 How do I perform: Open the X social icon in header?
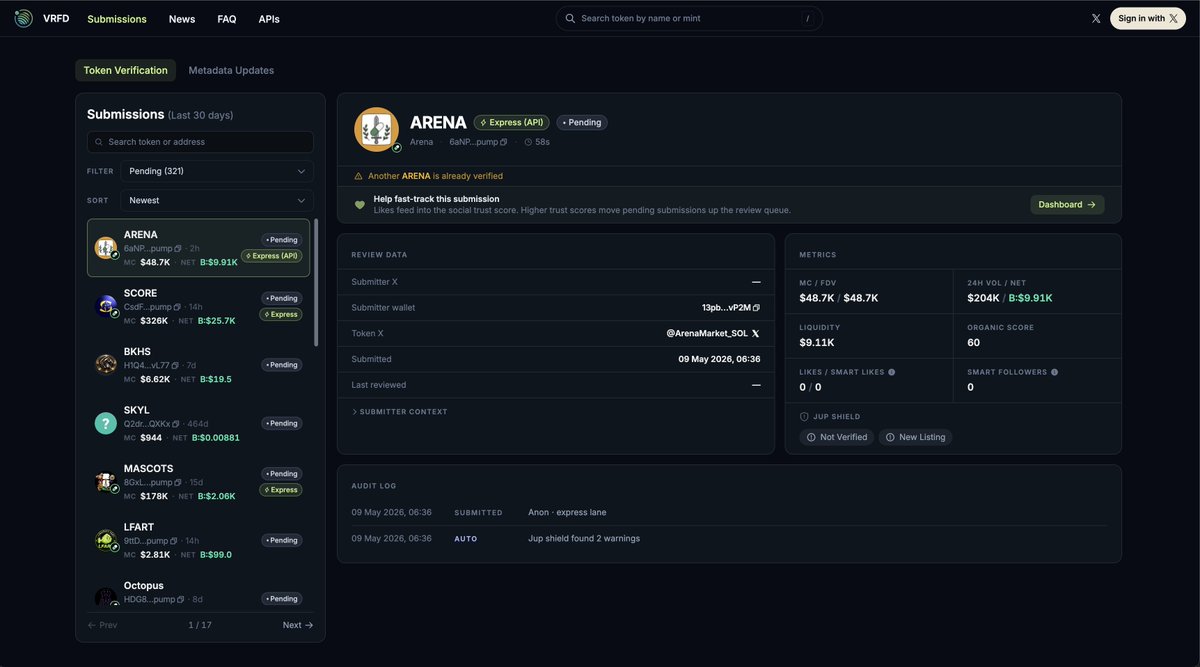1096,18
